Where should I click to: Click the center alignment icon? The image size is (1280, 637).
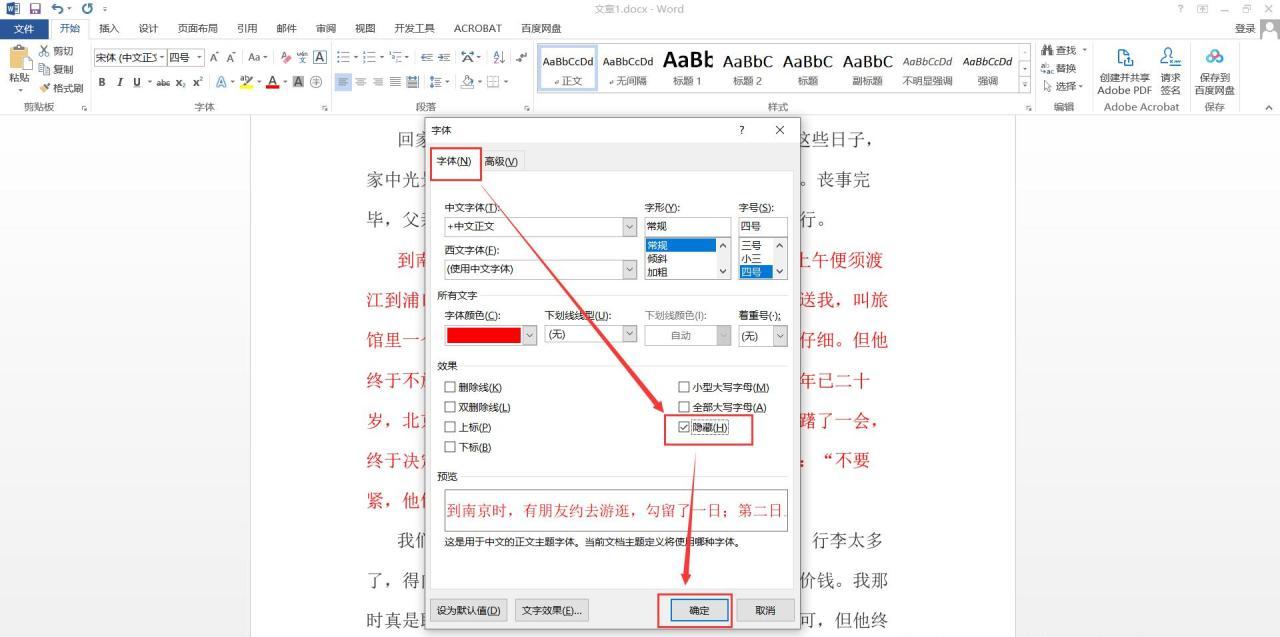pyautogui.click(x=361, y=82)
